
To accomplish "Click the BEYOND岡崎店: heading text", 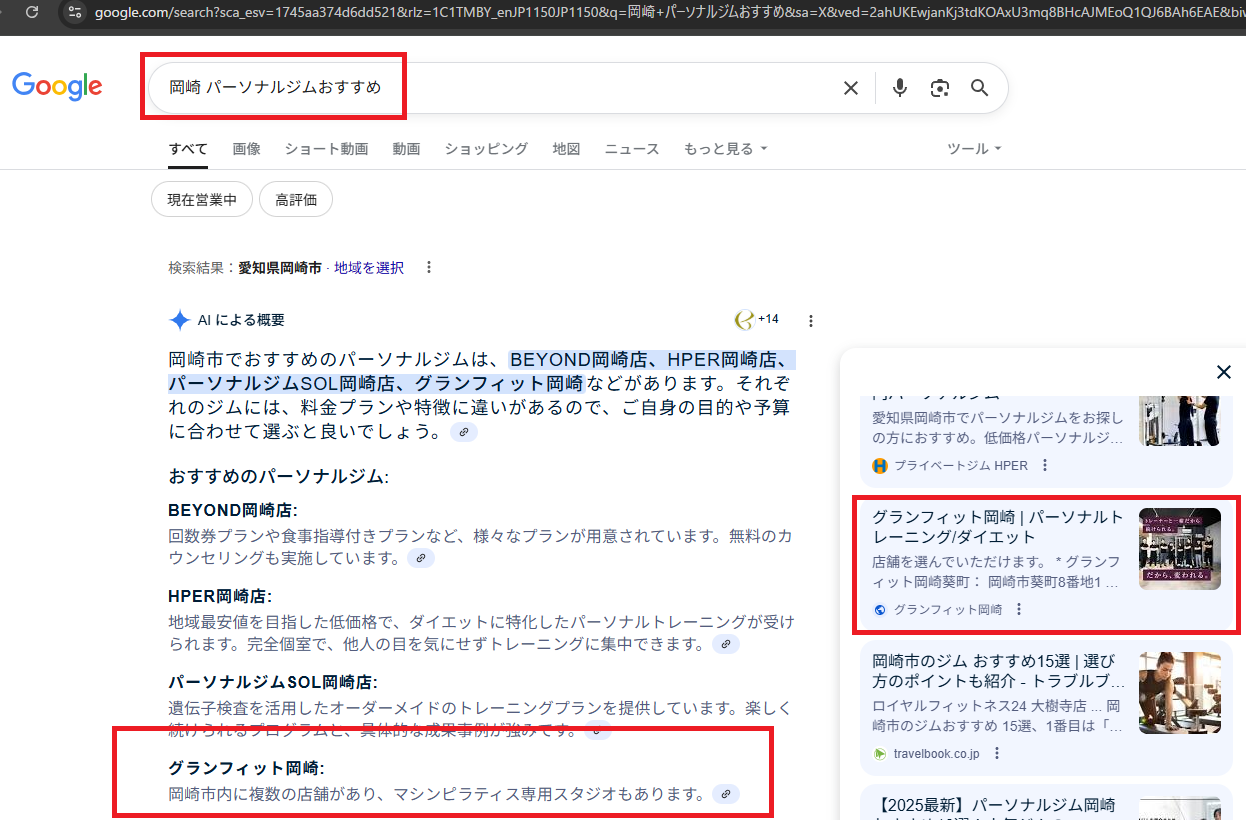I will (x=233, y=510).
